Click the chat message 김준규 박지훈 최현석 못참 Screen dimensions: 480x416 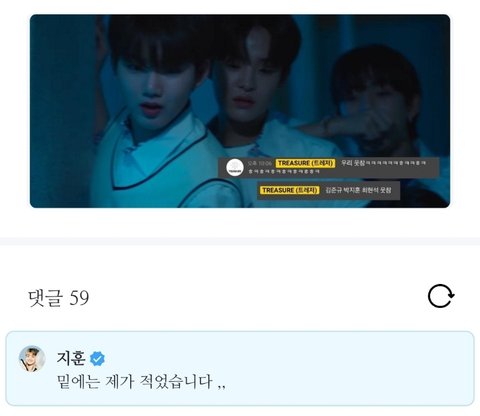(x=358, y=190)
